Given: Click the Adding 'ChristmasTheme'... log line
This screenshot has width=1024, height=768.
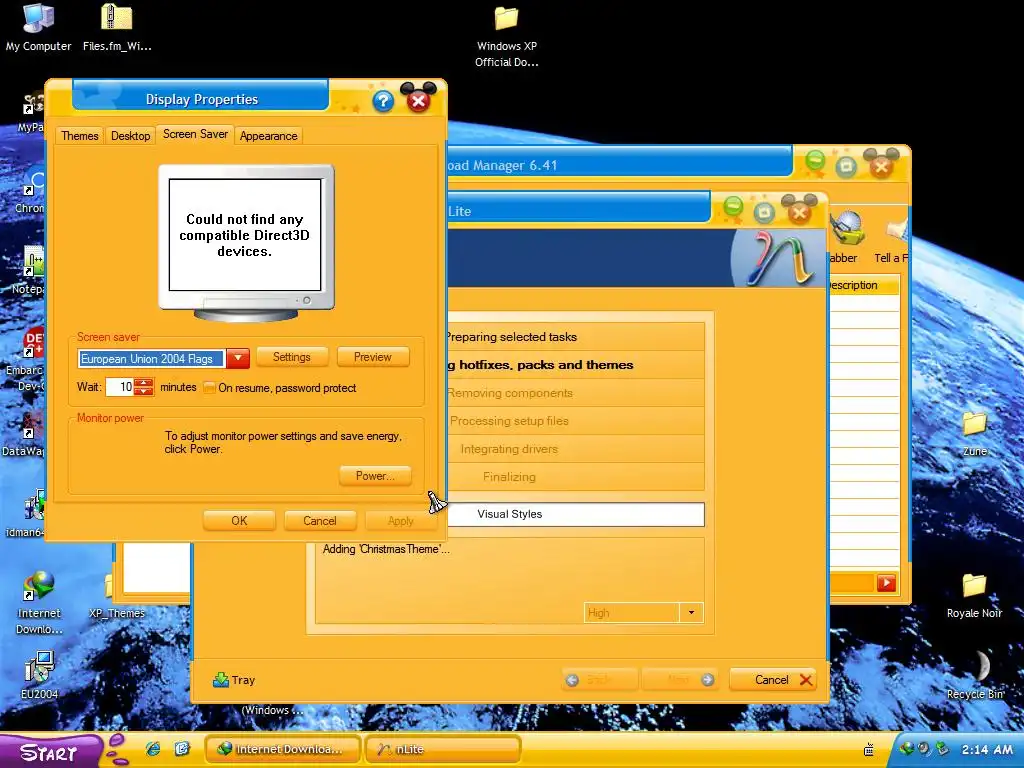Looking at the screenshot, I should click(386, 549).
